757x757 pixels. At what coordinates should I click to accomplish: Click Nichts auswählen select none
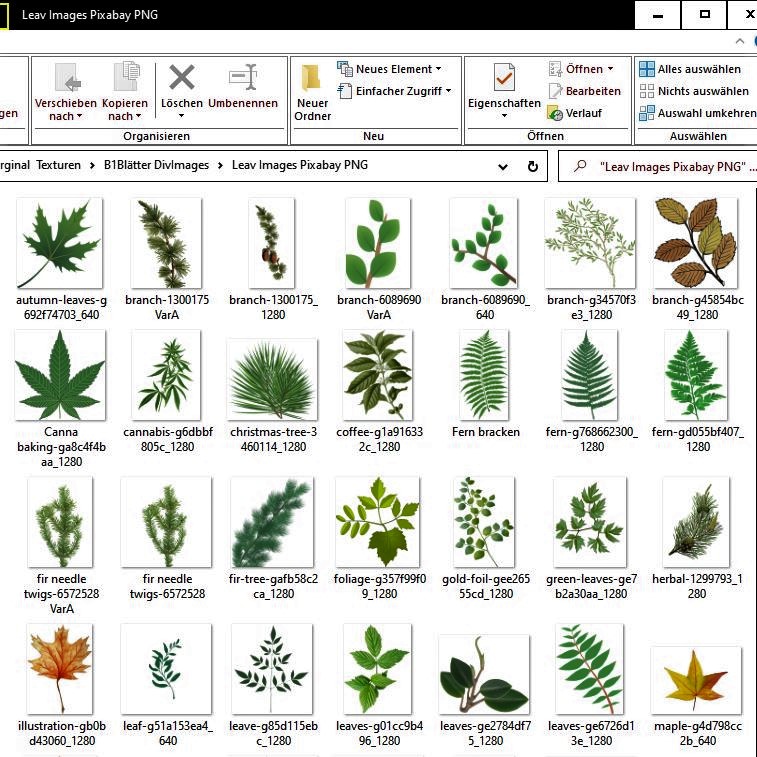pyautogui.click(x=694, y=91)
